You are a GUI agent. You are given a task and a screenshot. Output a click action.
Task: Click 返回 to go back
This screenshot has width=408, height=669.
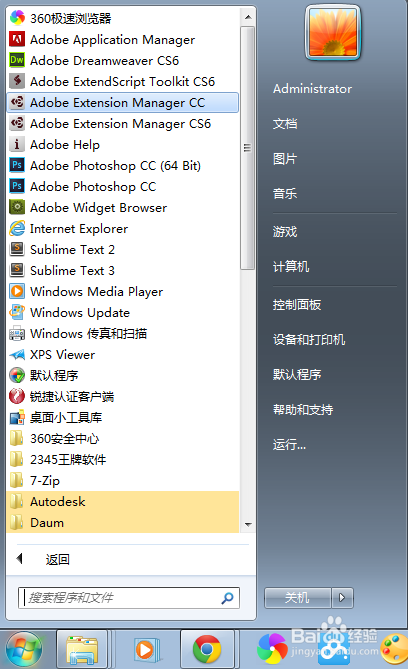[58, 559]
